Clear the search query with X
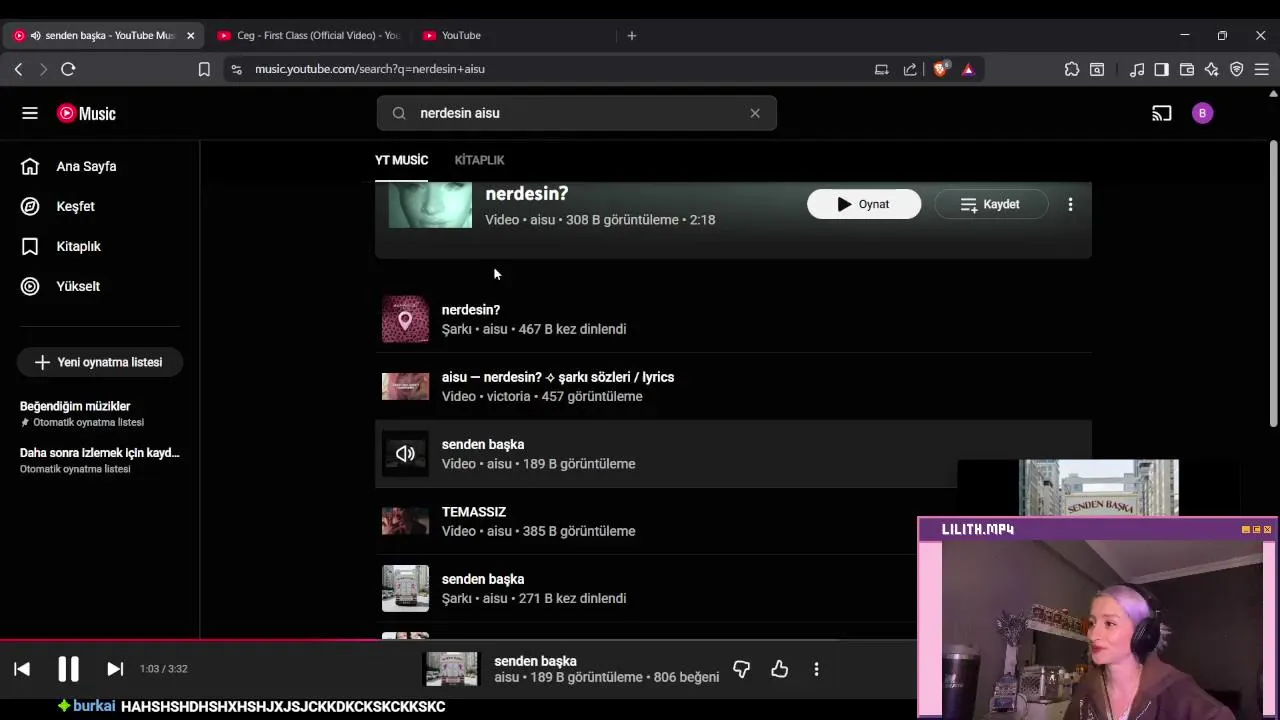The width and height of the screenshot is (1280, 720). pyautogui.click(x=755, y=113)
